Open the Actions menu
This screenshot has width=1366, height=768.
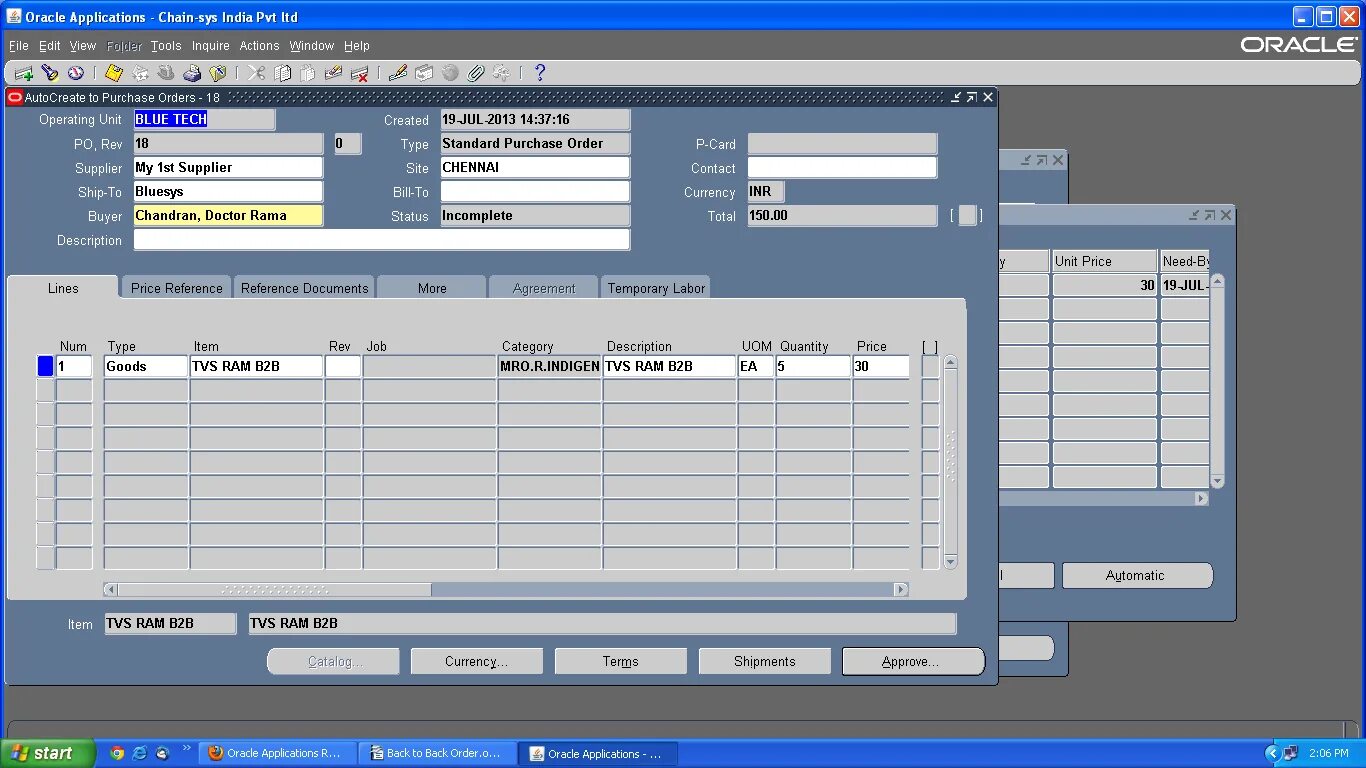[259, 46]
